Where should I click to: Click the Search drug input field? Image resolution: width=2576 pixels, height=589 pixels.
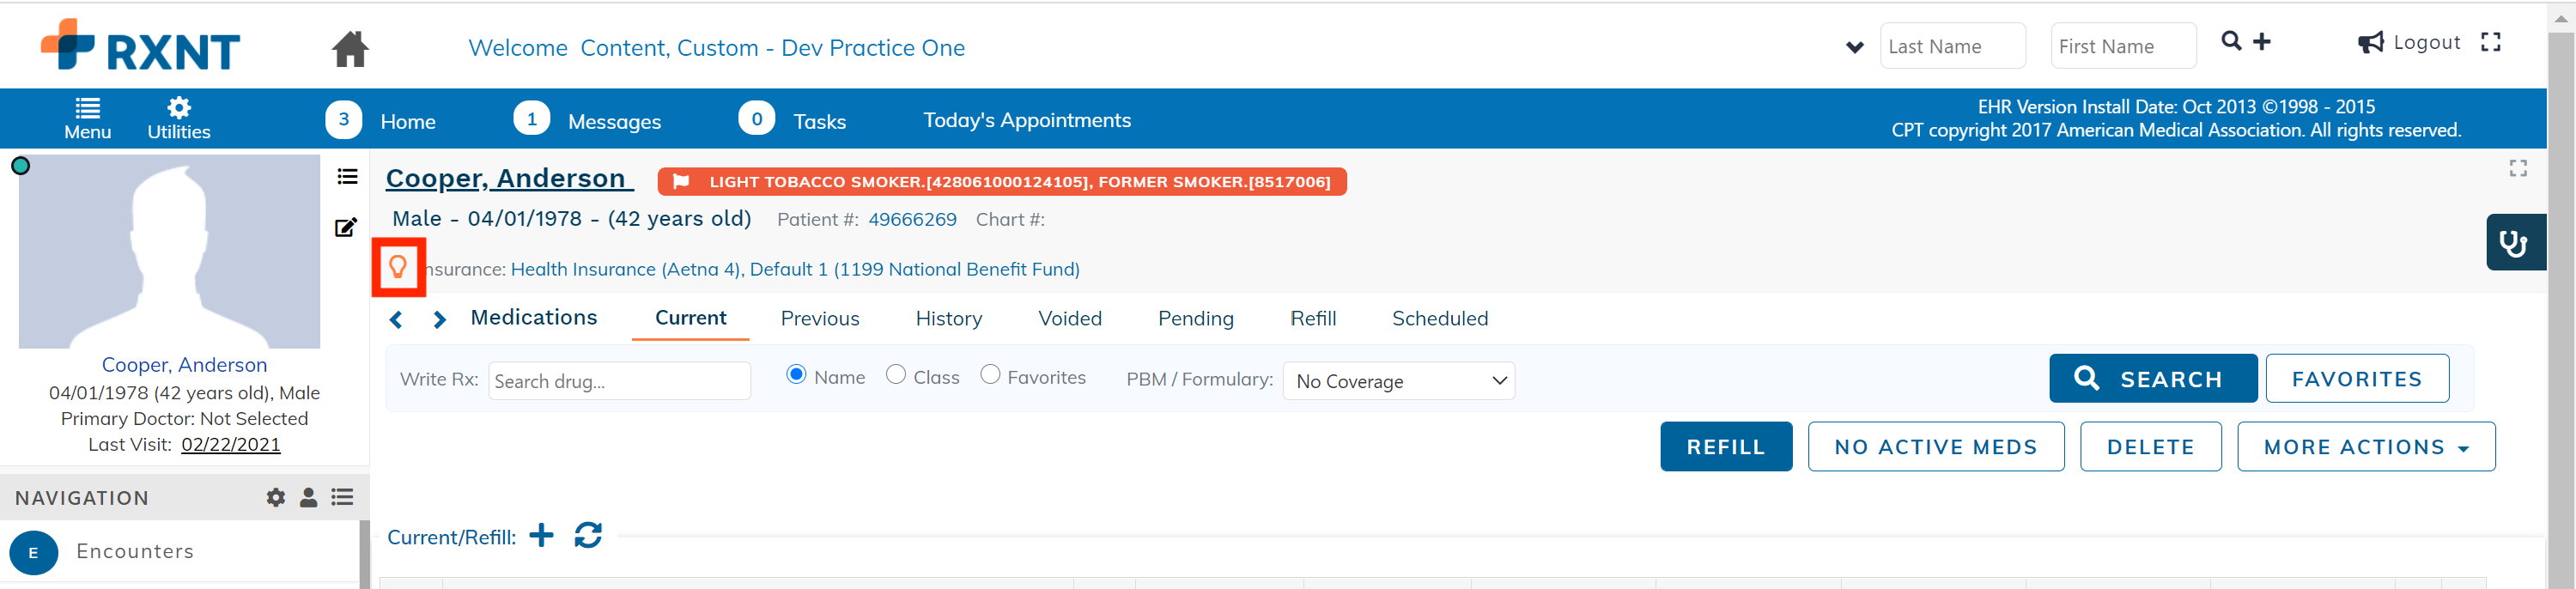(619, 381)
